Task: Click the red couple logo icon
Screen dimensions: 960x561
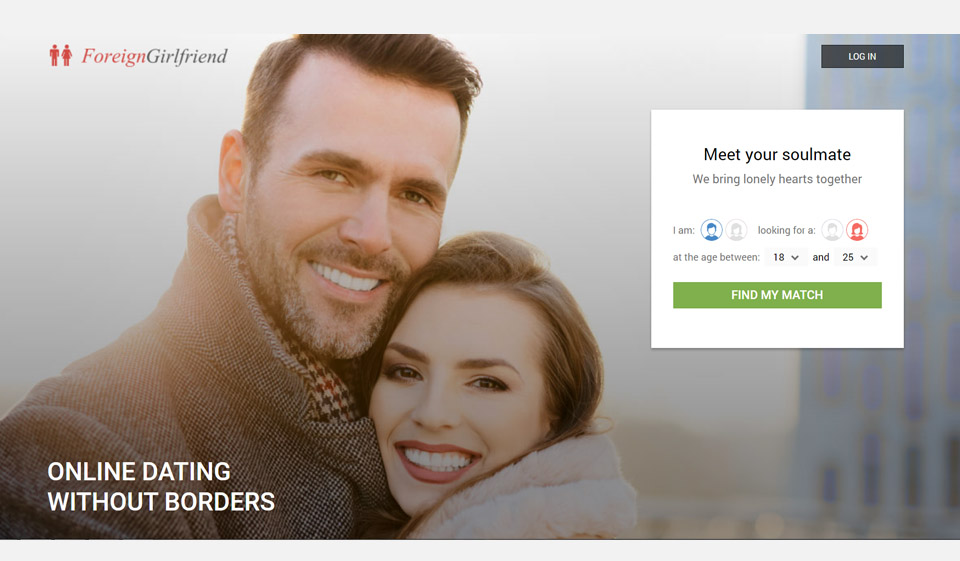Action: 61,56
